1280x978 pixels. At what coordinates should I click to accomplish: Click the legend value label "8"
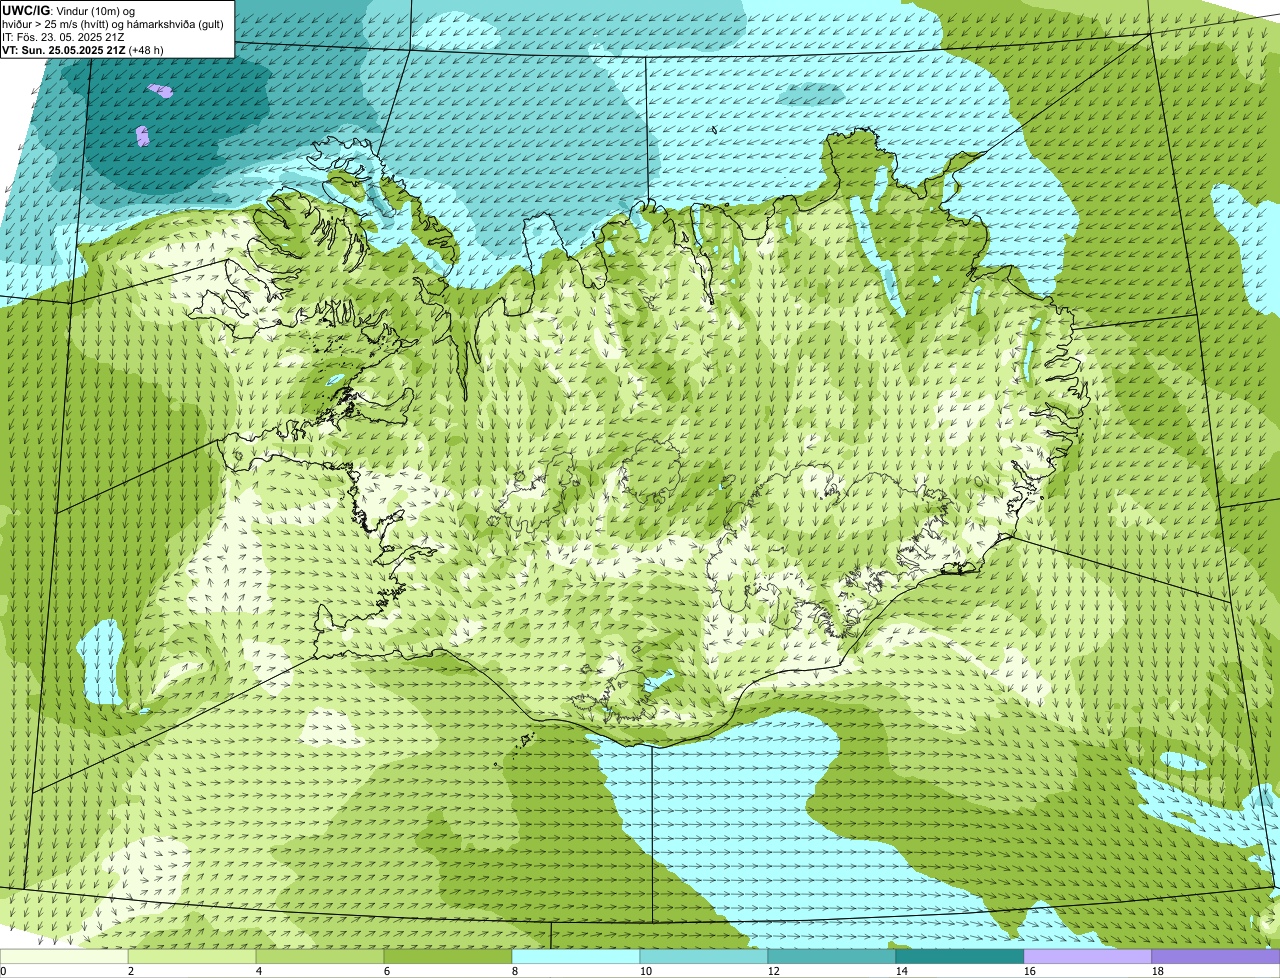click(515, 971)
